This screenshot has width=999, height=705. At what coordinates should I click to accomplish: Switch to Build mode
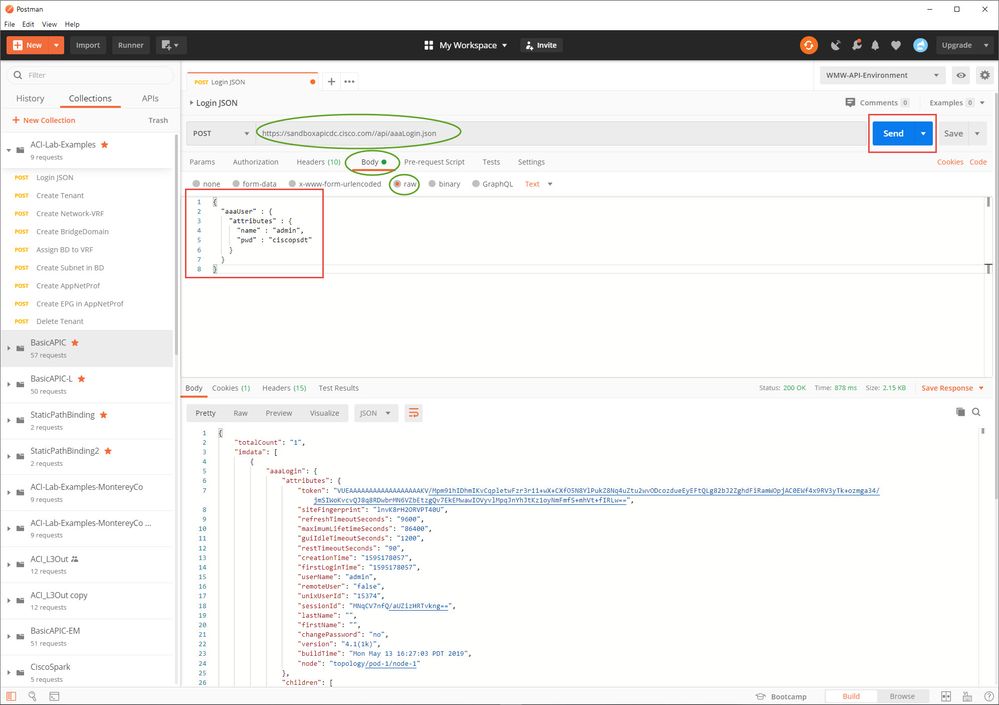pos(851,697)
